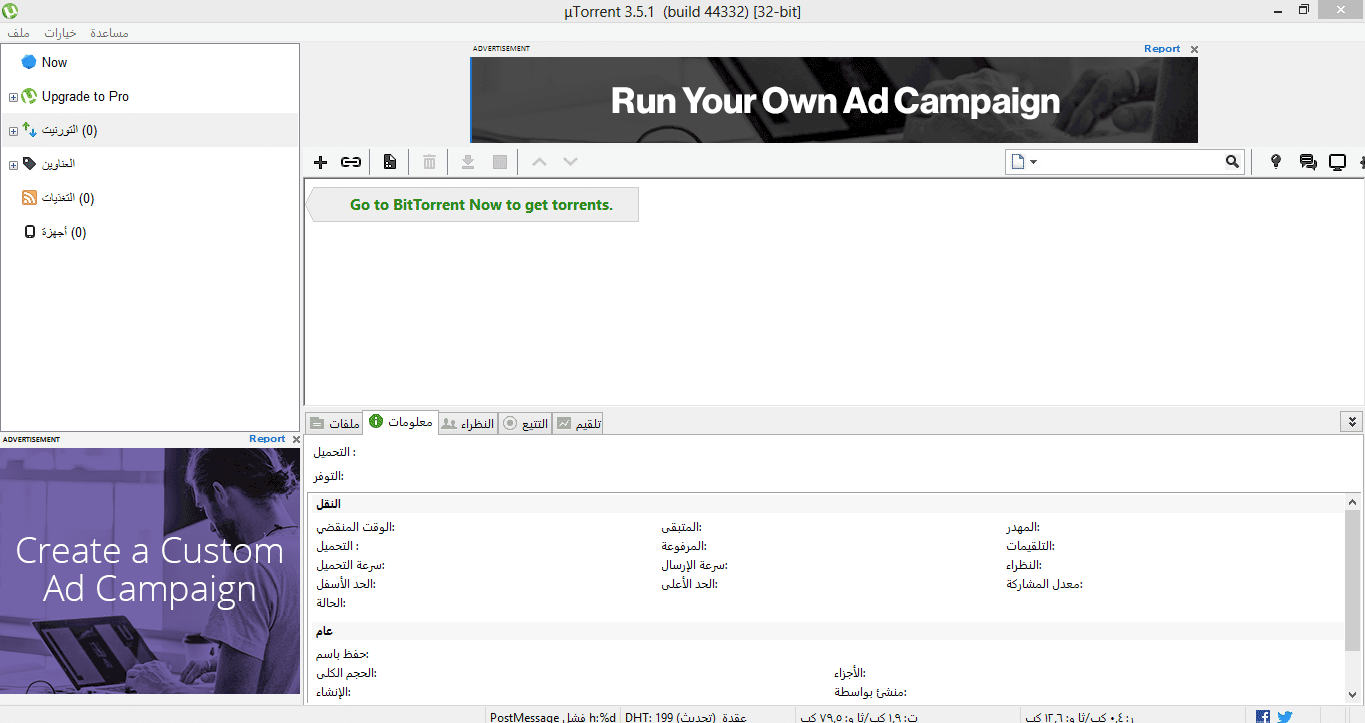Click the Remove torrent trash icon
This screenshot has width=1365, height=723.
429,162
